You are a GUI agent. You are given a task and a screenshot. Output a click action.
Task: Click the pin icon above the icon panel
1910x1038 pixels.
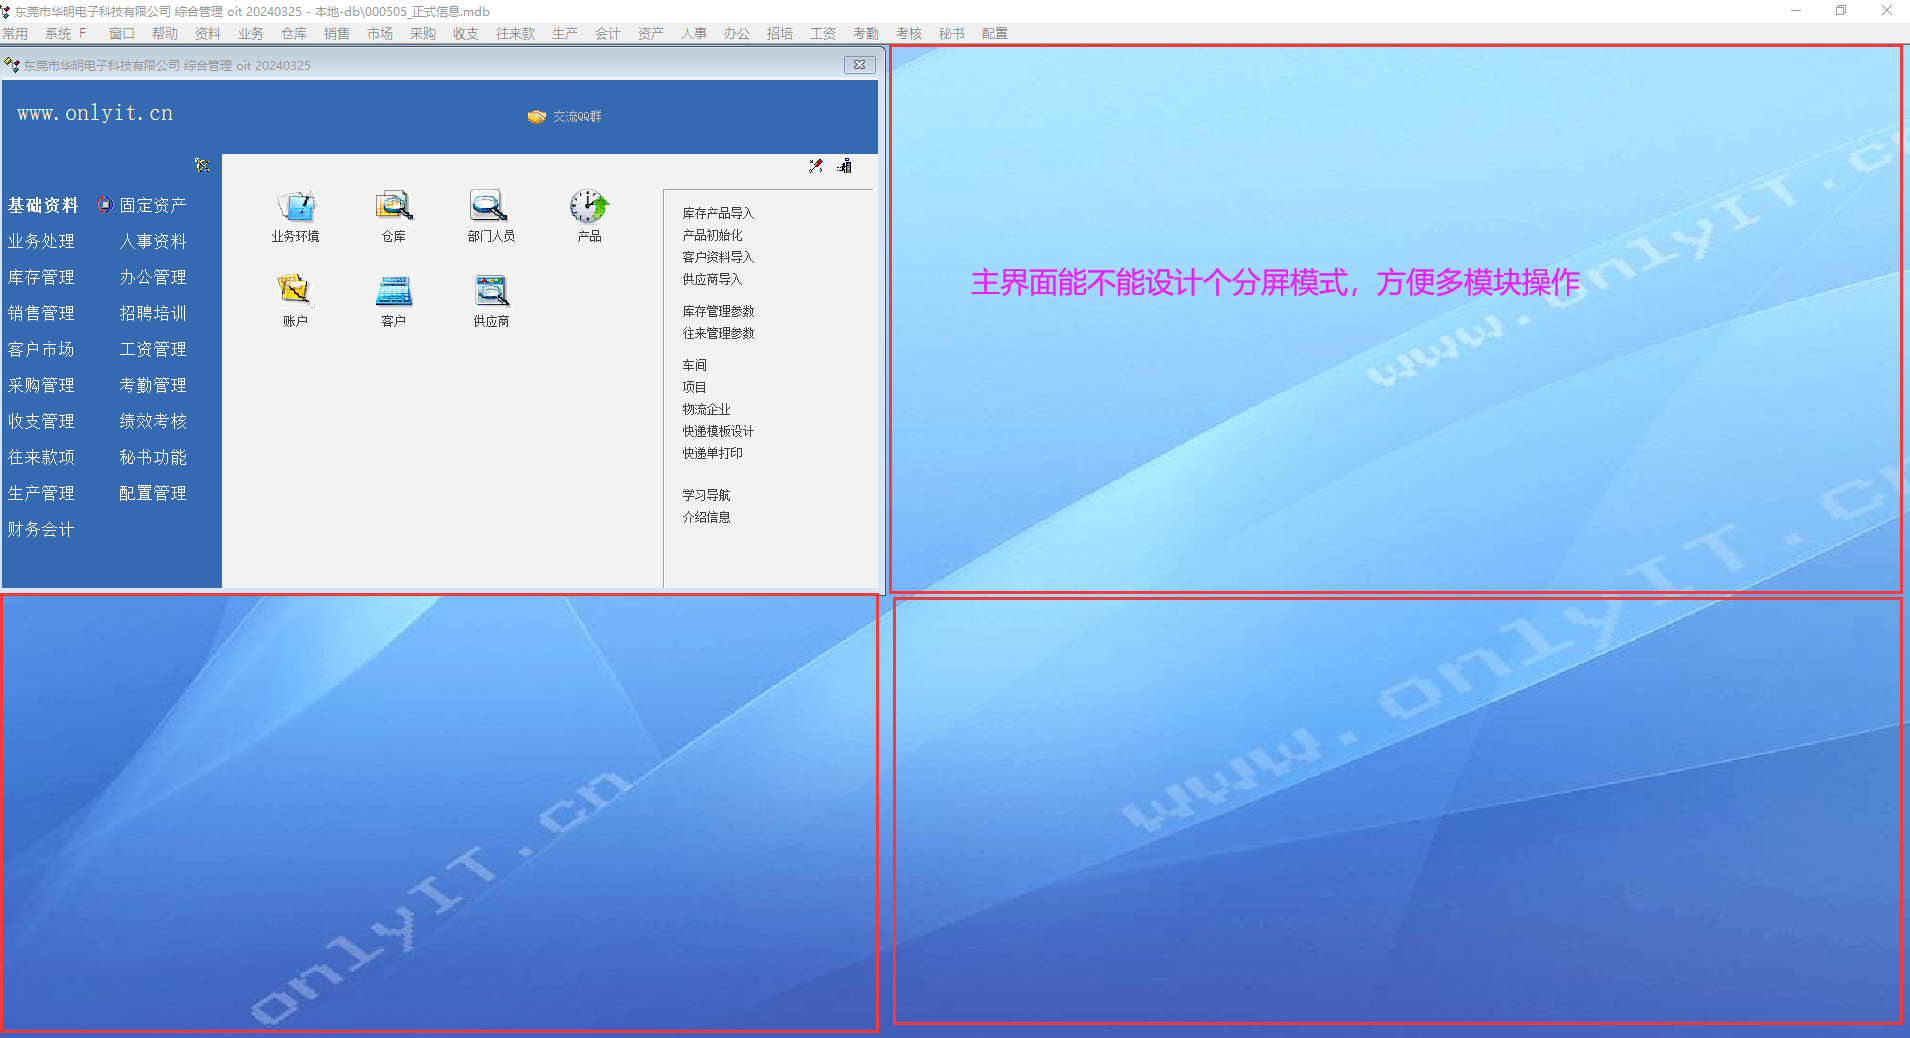[x=816, y=166]
